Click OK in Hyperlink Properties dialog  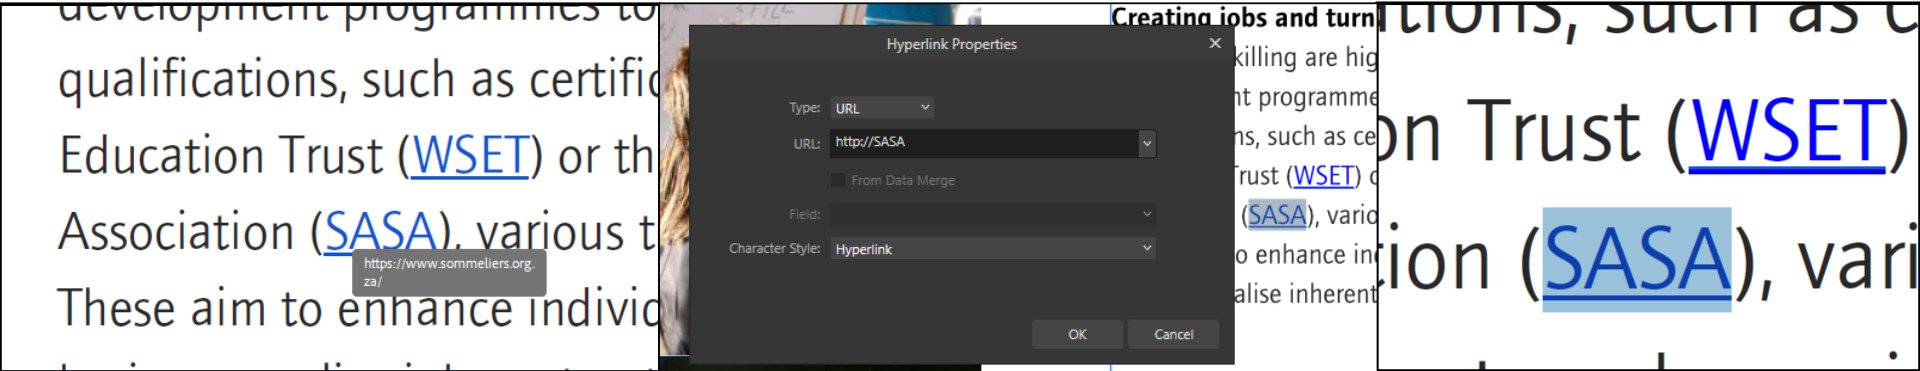coord(1076,334)
